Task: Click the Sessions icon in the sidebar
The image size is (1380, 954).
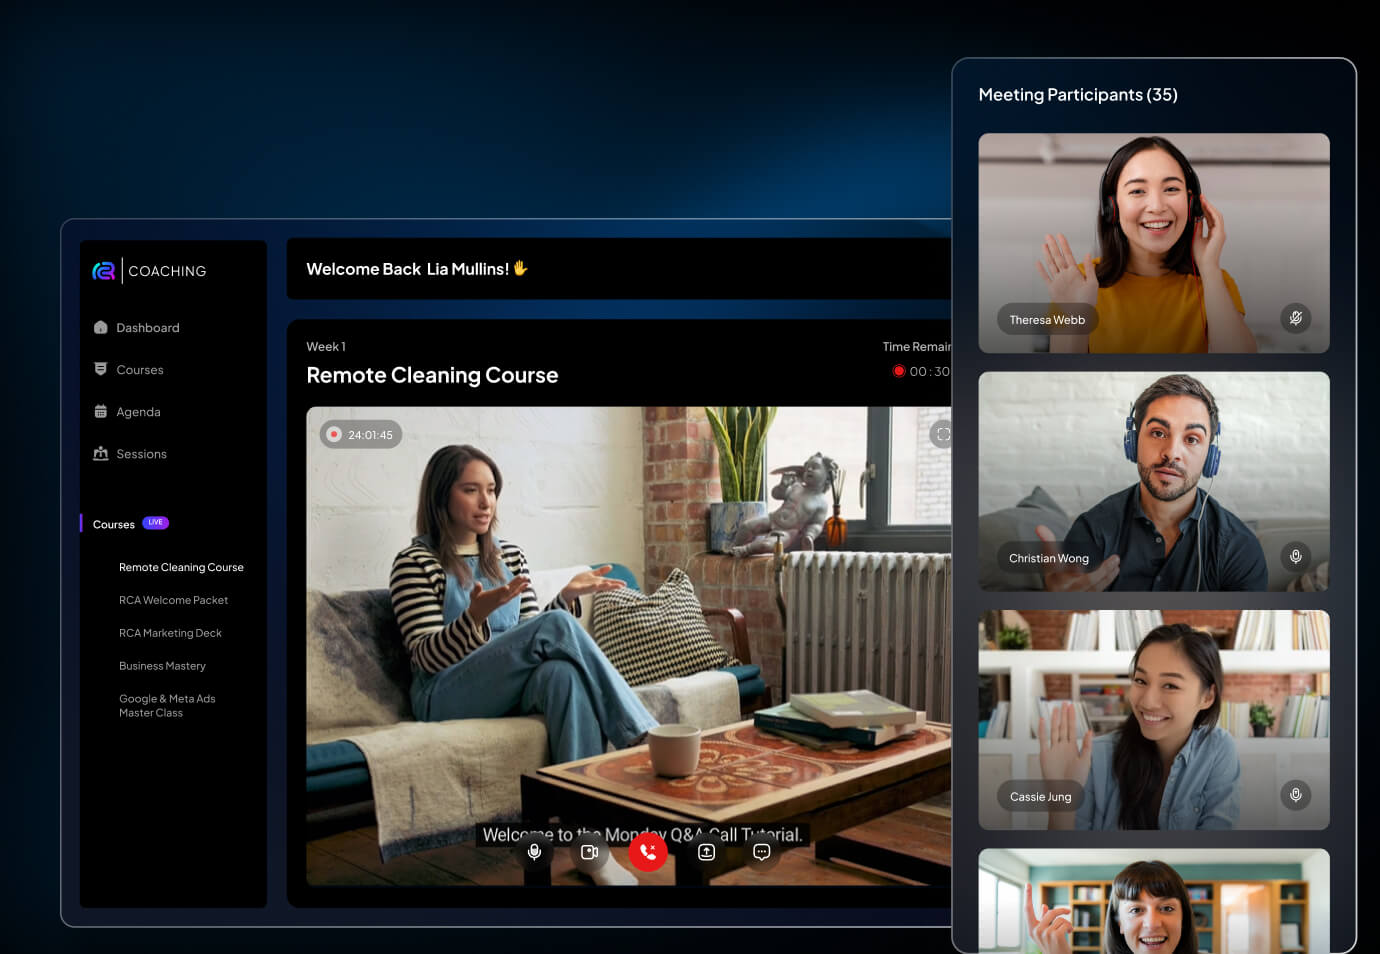Action: click(101, 454)
